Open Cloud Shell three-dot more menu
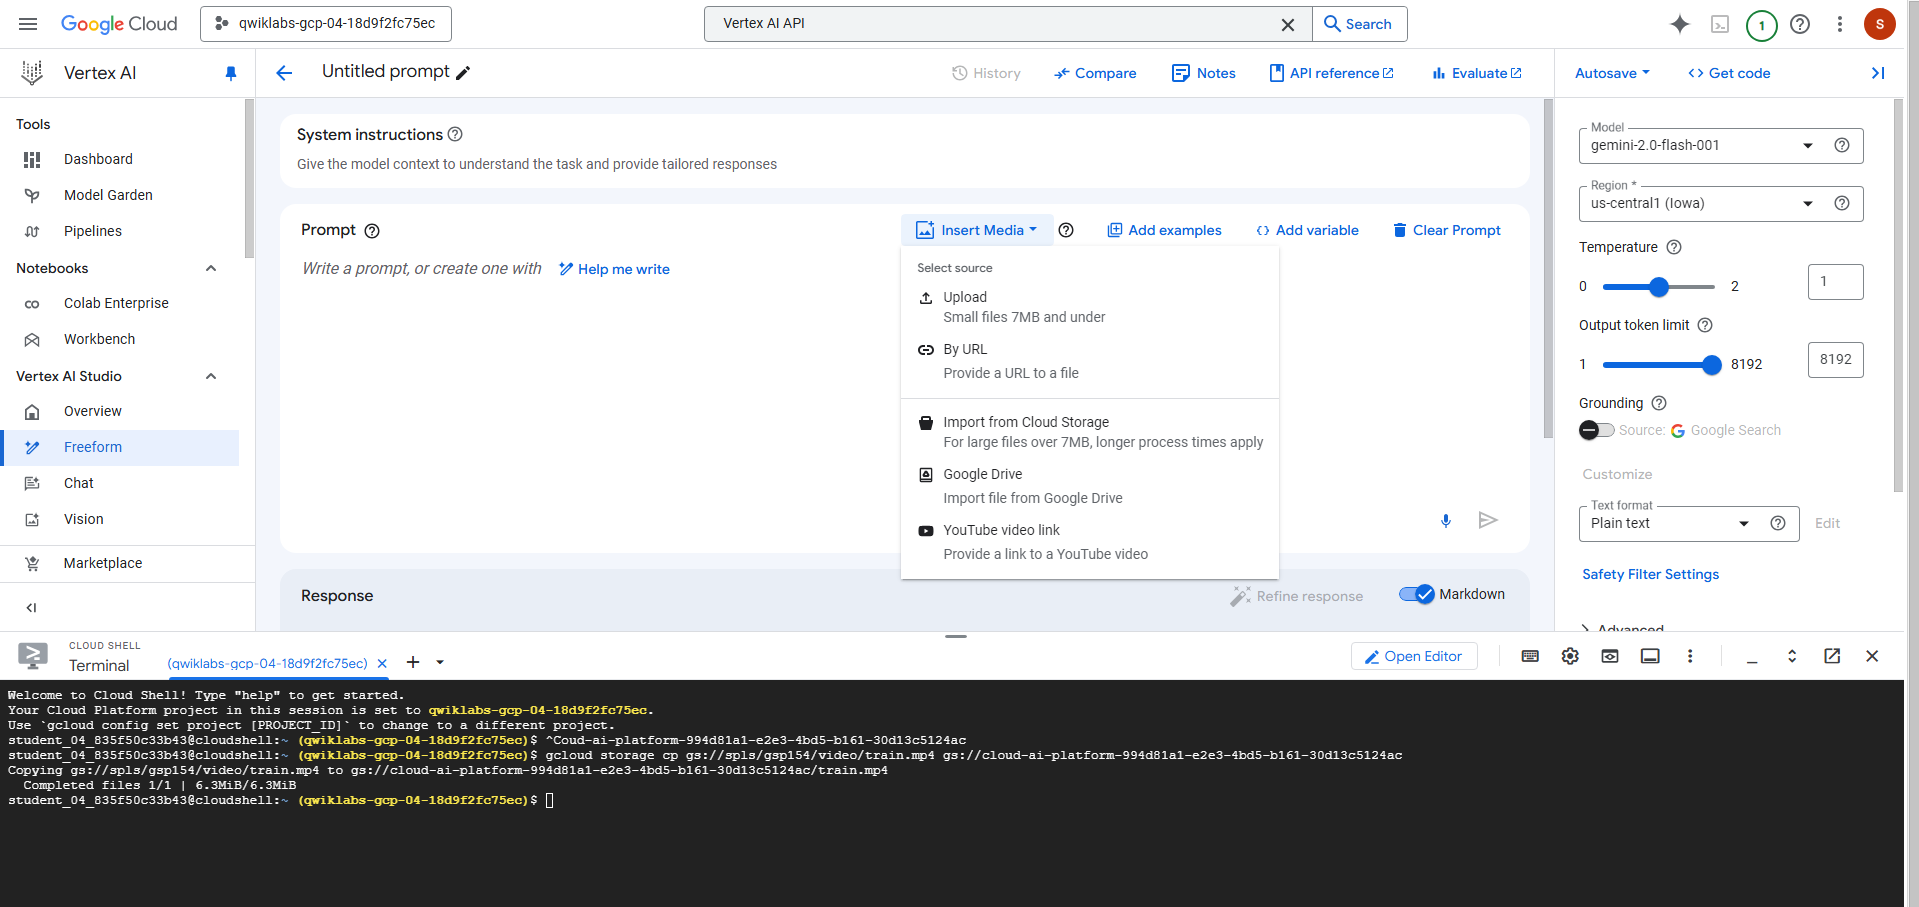 (x=1690, y=656)
